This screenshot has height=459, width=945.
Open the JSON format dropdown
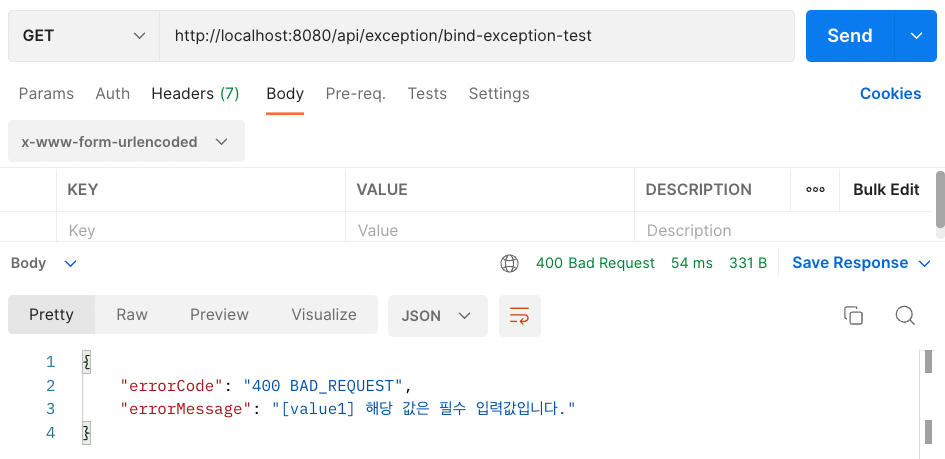coord(438,316)
